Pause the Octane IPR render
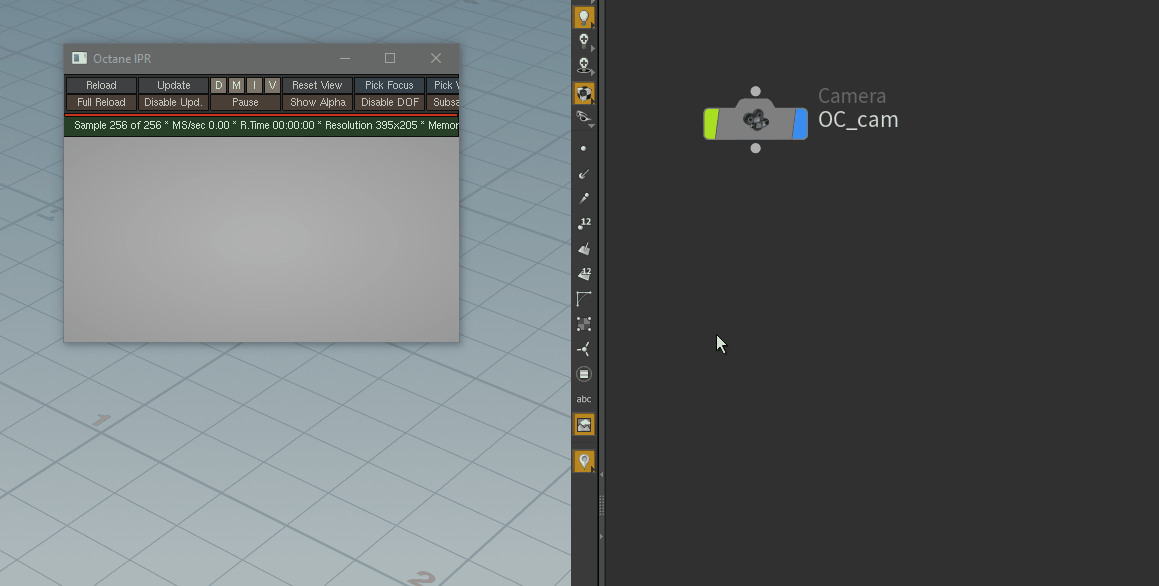Image resolution: width=1159 pixels, height=586 pixels. click(x=245, y=102)
